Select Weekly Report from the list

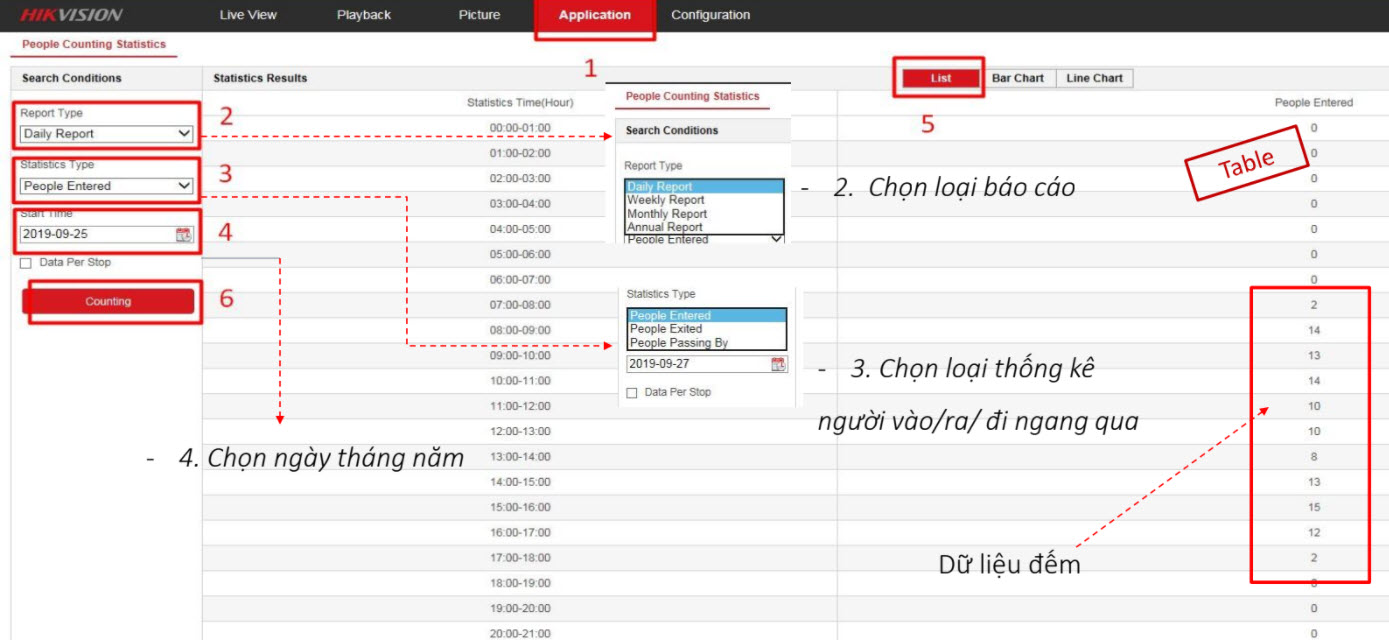[665, 200]
